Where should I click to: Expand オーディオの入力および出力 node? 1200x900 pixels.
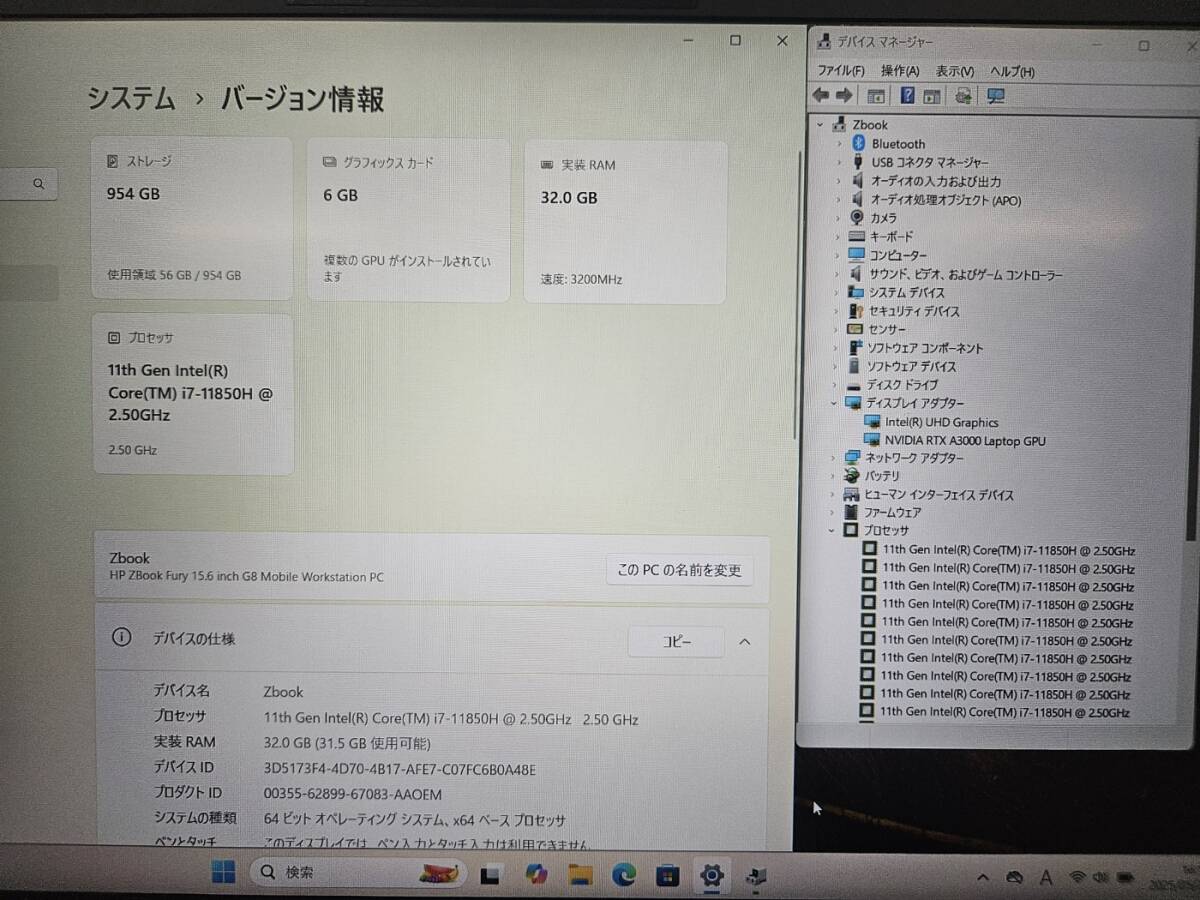click(839, 181)
